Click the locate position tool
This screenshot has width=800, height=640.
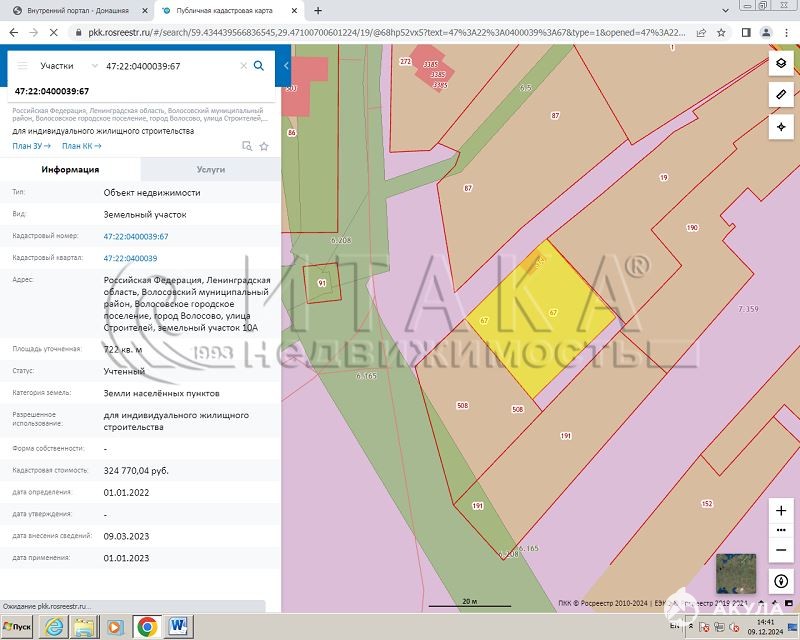[x=781, y=127]
